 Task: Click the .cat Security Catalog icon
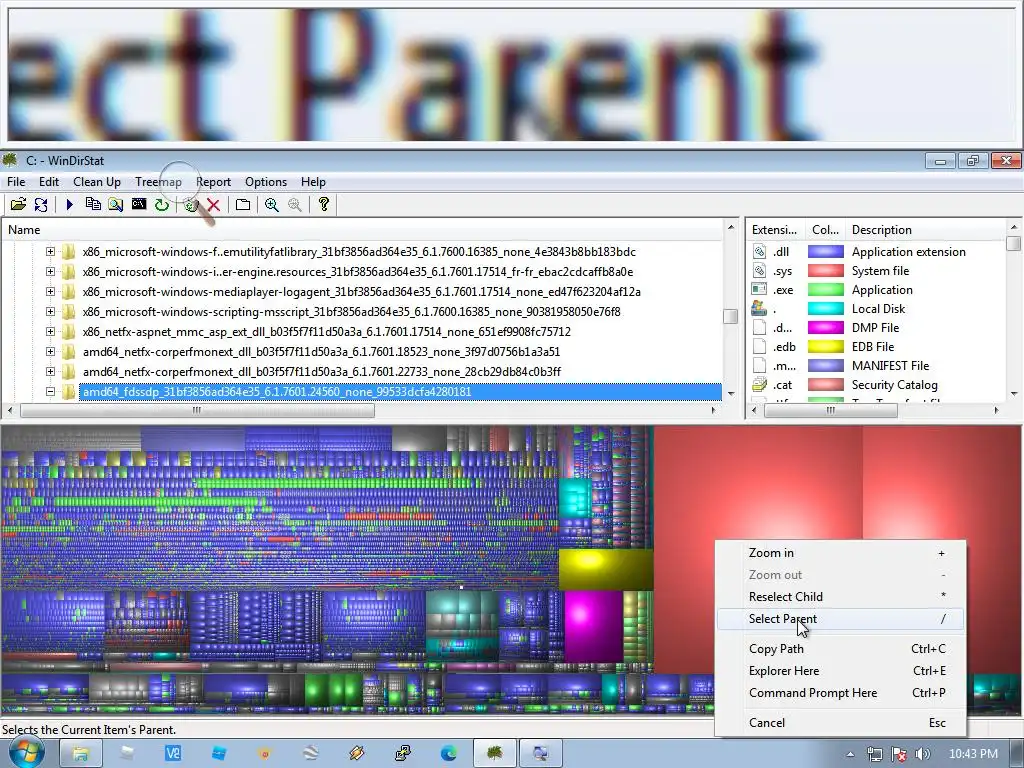760,385
